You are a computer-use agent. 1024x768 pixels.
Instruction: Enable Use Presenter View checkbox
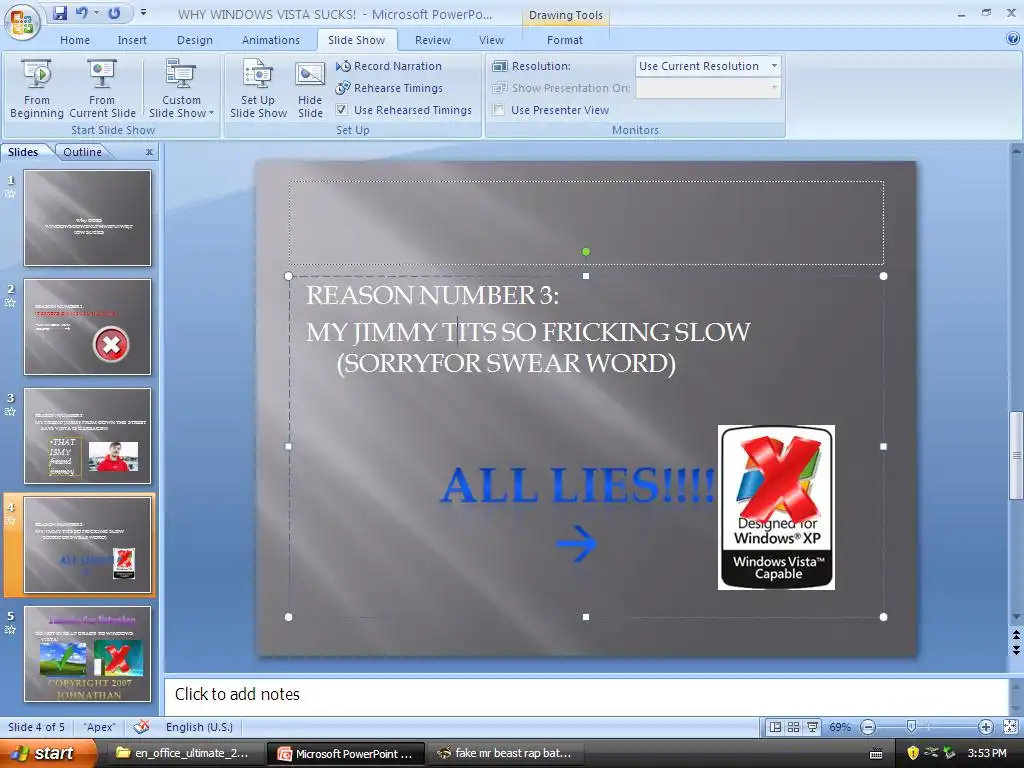[499, 110]
